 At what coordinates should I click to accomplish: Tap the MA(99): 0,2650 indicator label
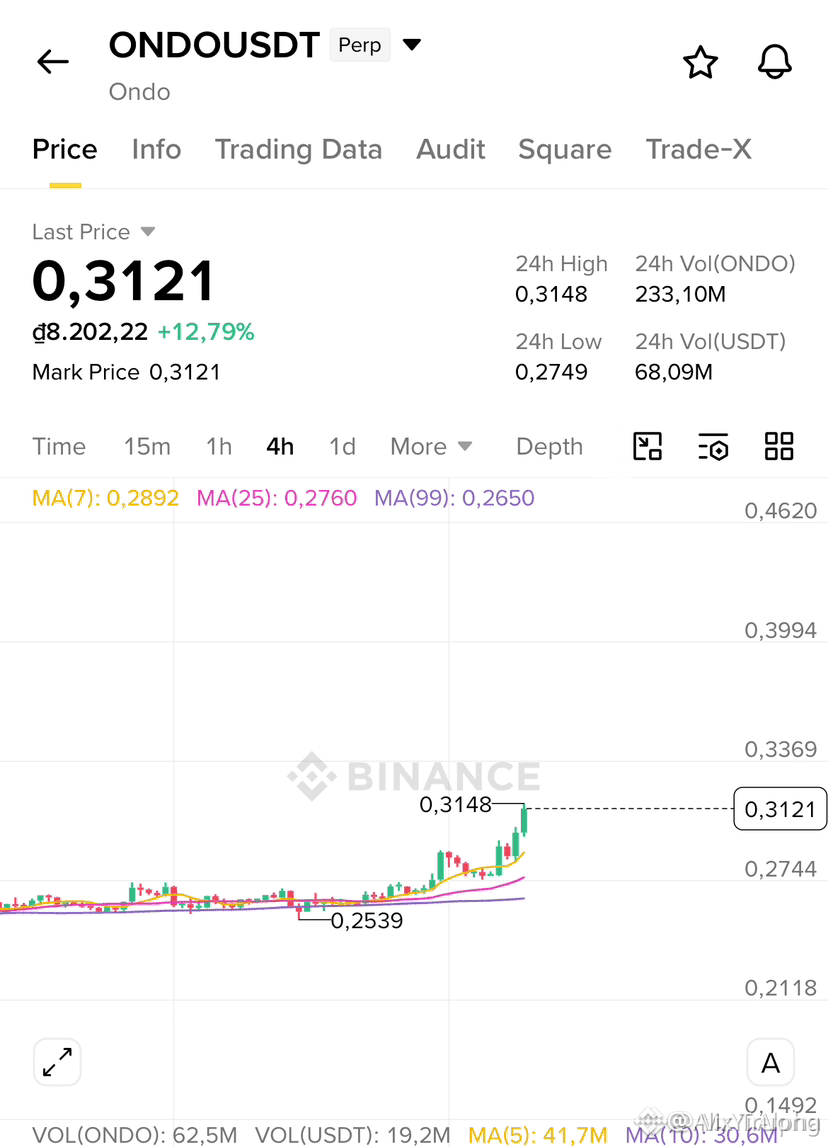click(454, 498)
